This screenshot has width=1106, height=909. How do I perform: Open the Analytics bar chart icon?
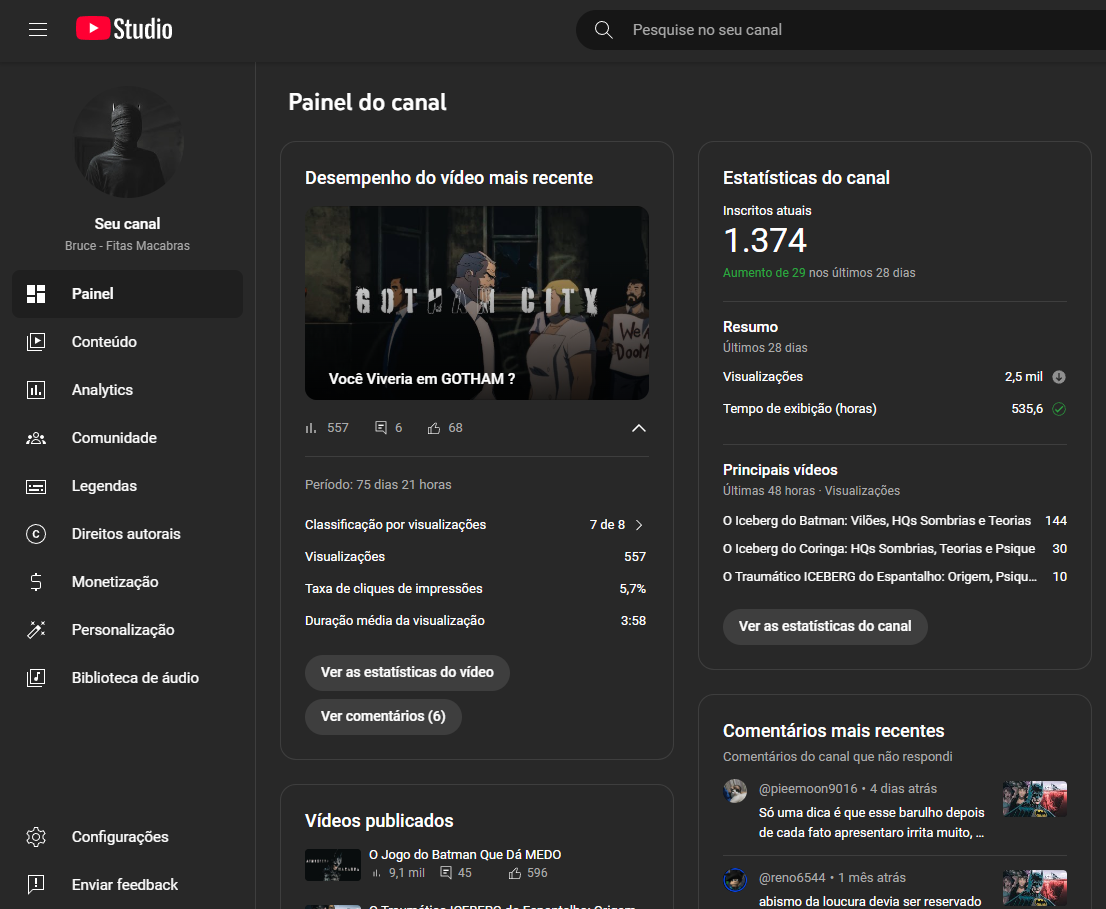(x=36, y=390)
